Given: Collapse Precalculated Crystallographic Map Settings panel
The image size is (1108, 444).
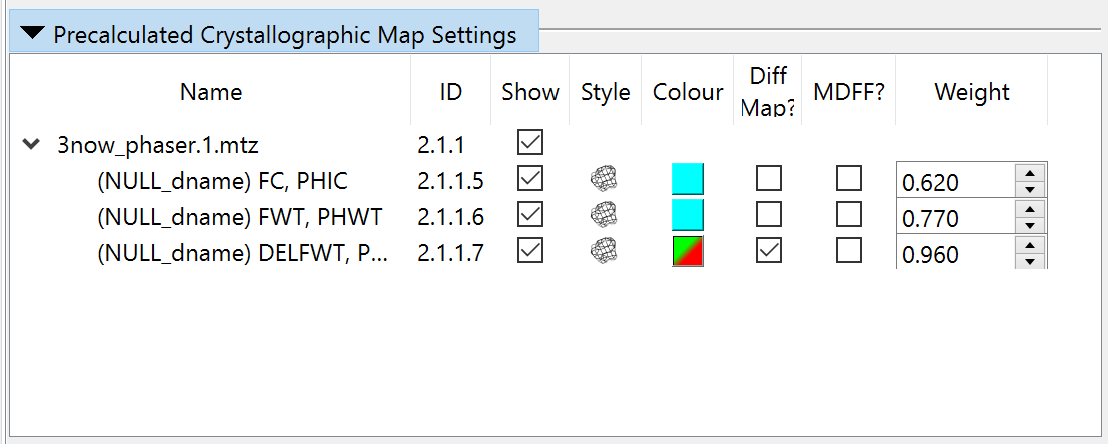Looking at the screenshot, I should click(33, 34).
